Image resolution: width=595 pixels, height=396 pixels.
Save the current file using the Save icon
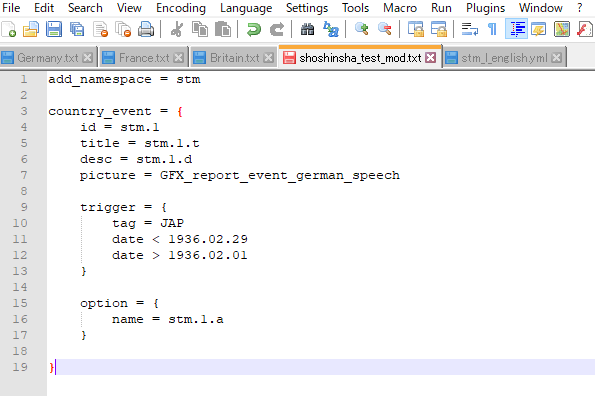54,29
